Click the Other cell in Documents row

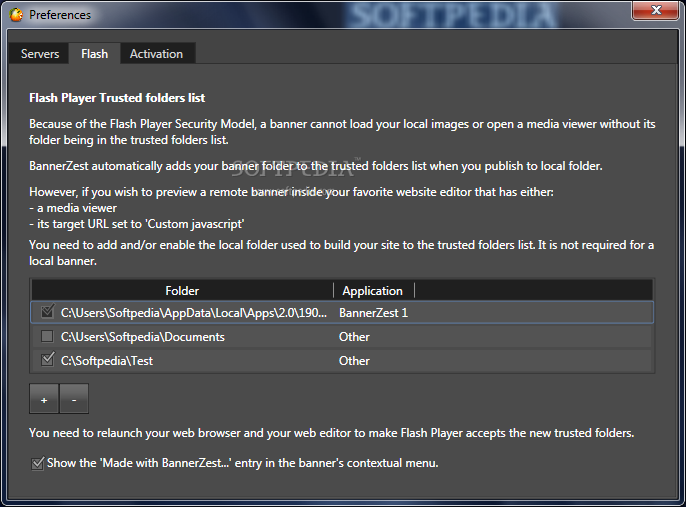click(354, 337)
